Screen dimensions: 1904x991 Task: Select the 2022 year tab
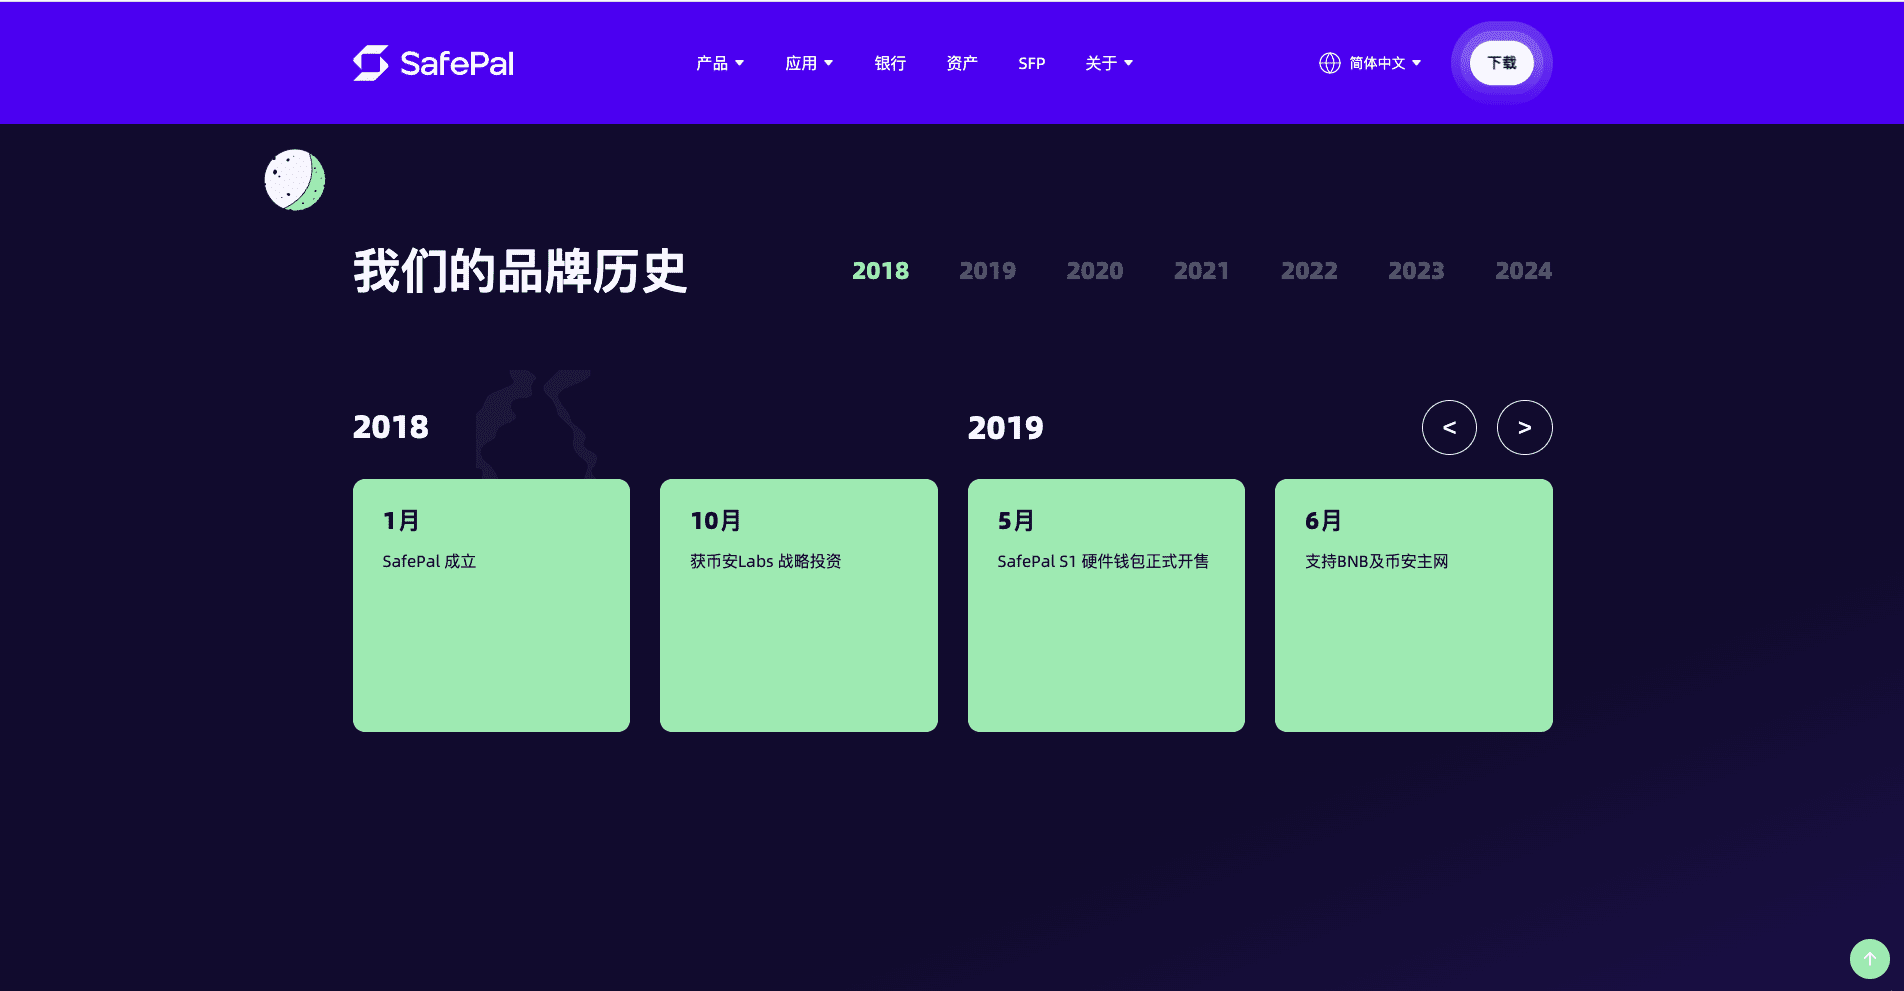pyautogui.click(x=1309, y=271)
